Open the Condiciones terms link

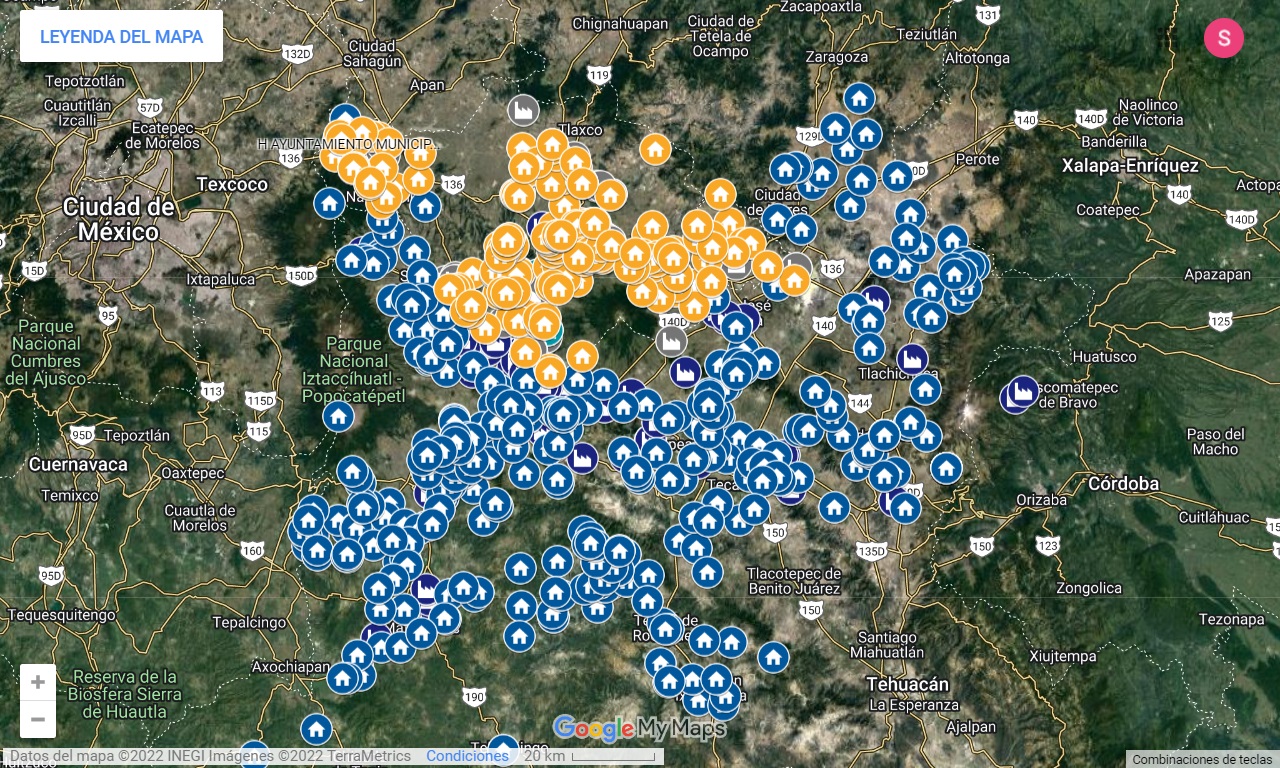coord(467,756)
